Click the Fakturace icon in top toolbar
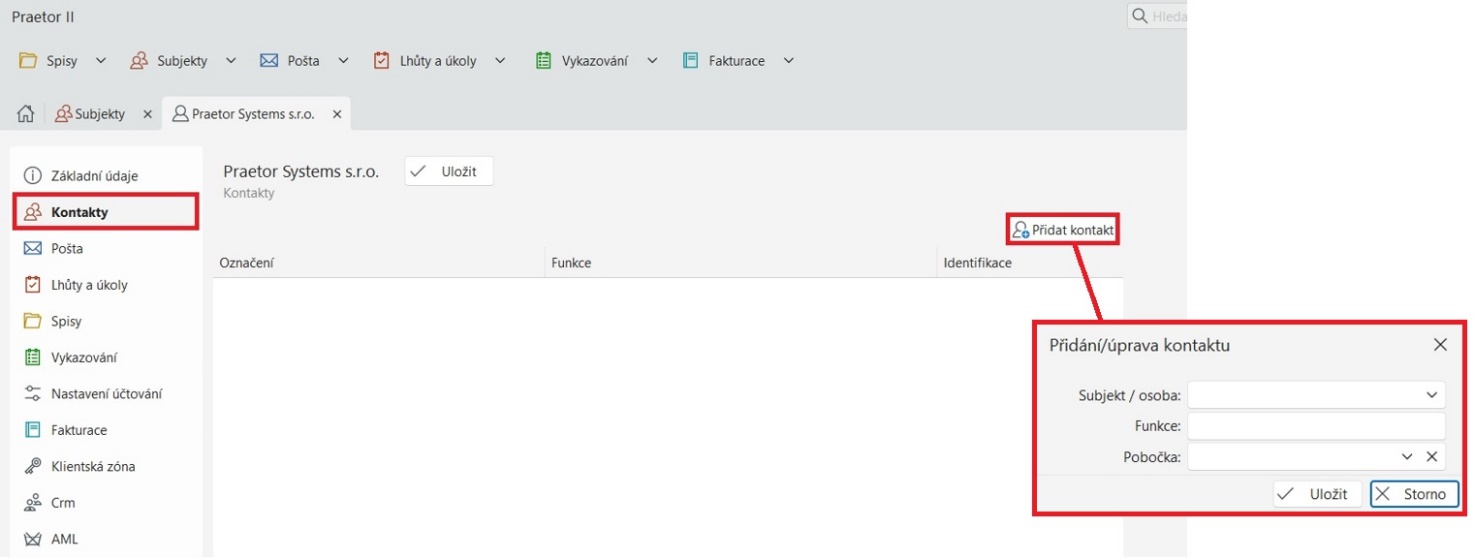 [x=690, y=61]
